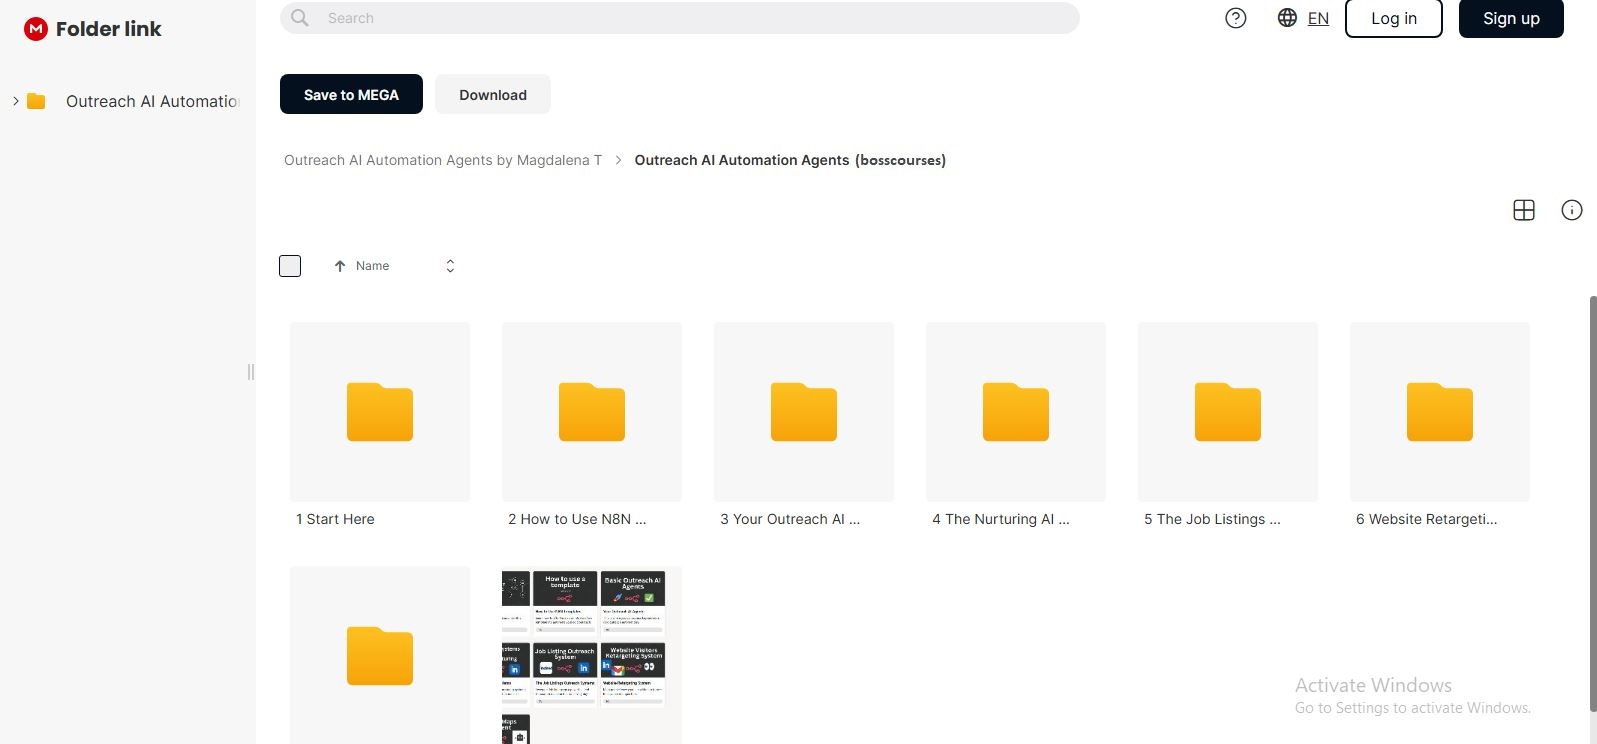Click the globe language icon
Image resolution: width=1597 pixels, height=744 pixels.
pyautogui.click(x=1287, y=18)
